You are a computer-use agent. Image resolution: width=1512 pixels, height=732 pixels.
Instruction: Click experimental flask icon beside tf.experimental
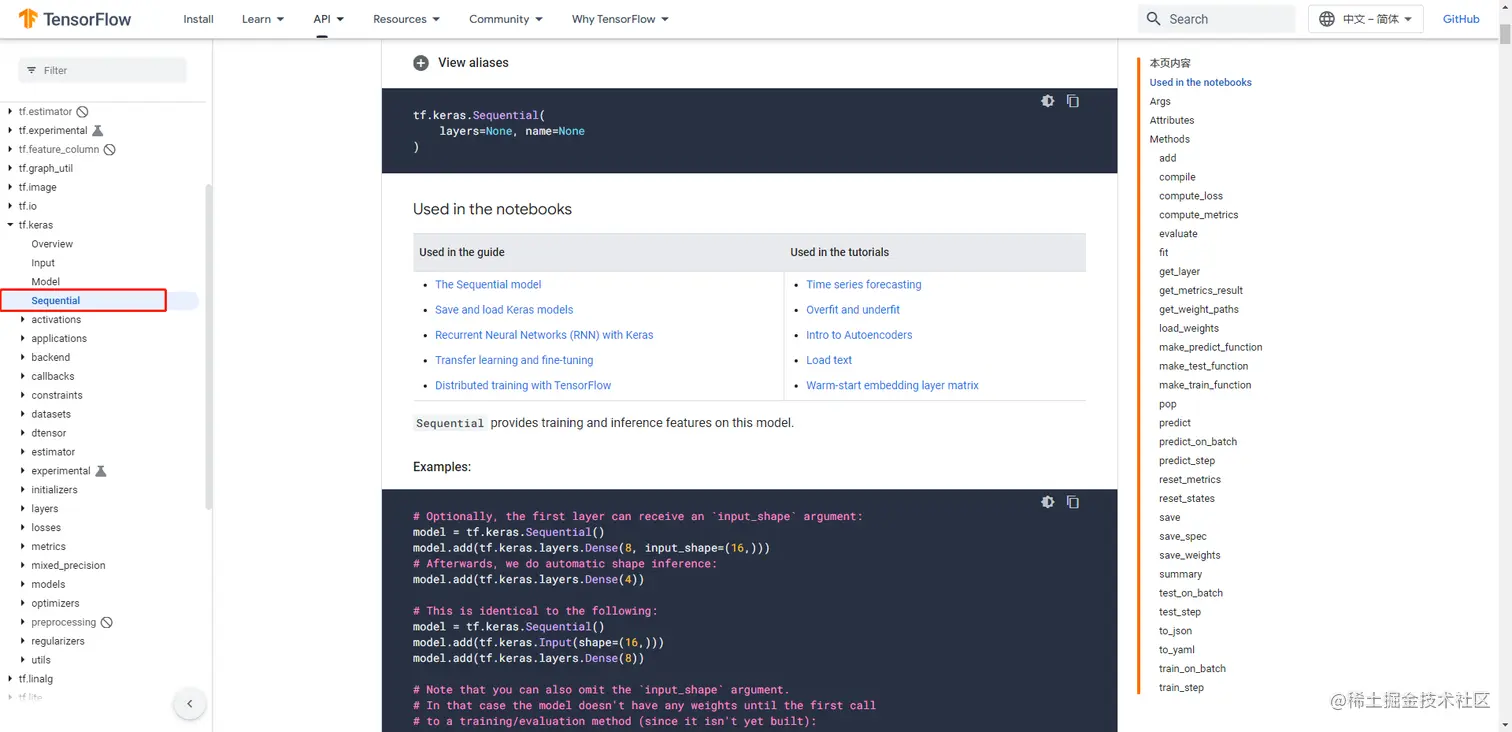(98, 131)
